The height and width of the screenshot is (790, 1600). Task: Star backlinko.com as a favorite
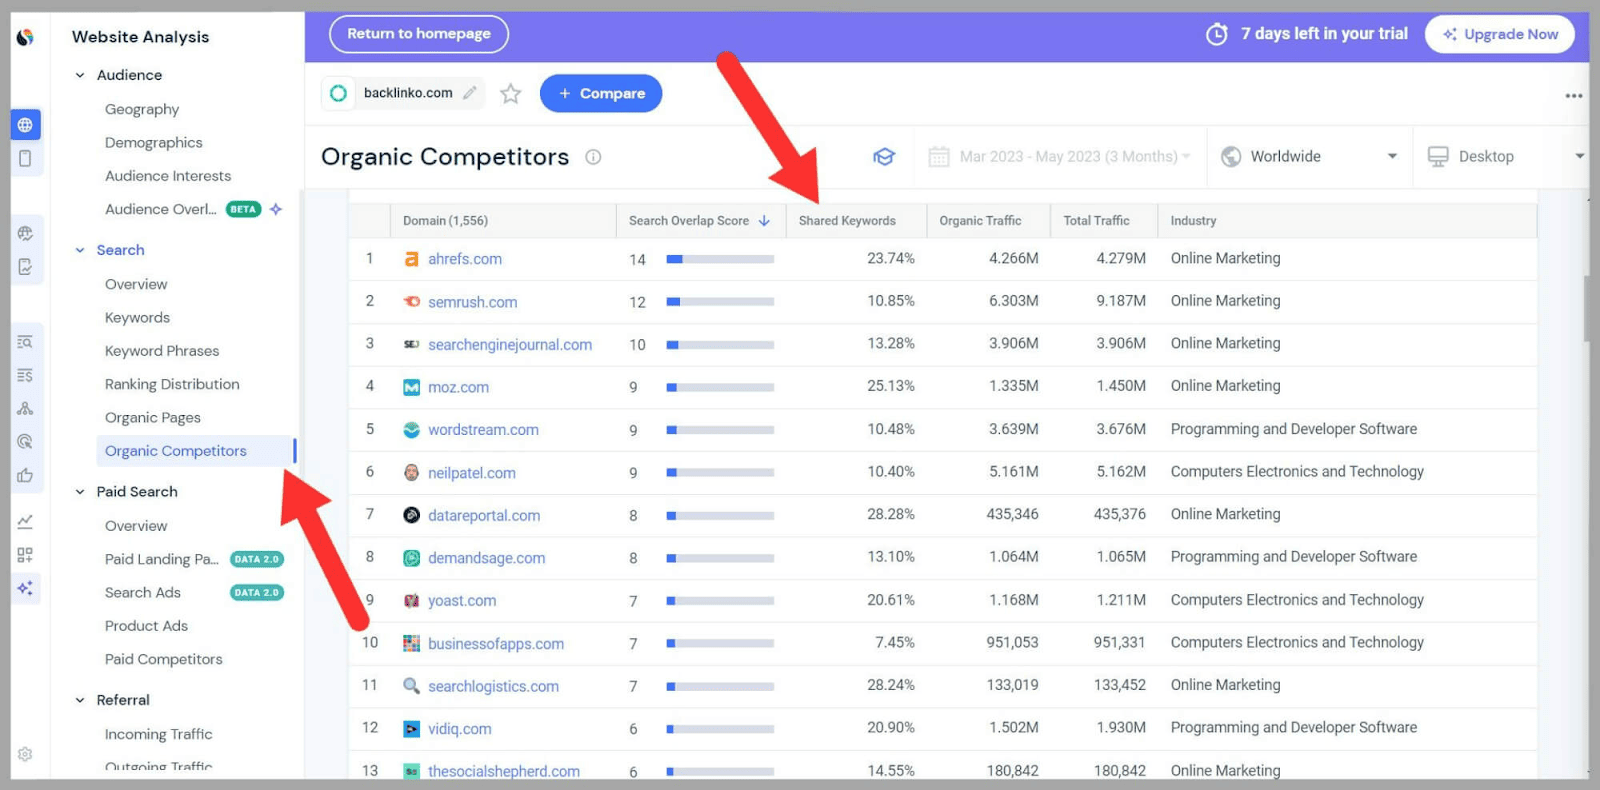[x=511, y=94]
